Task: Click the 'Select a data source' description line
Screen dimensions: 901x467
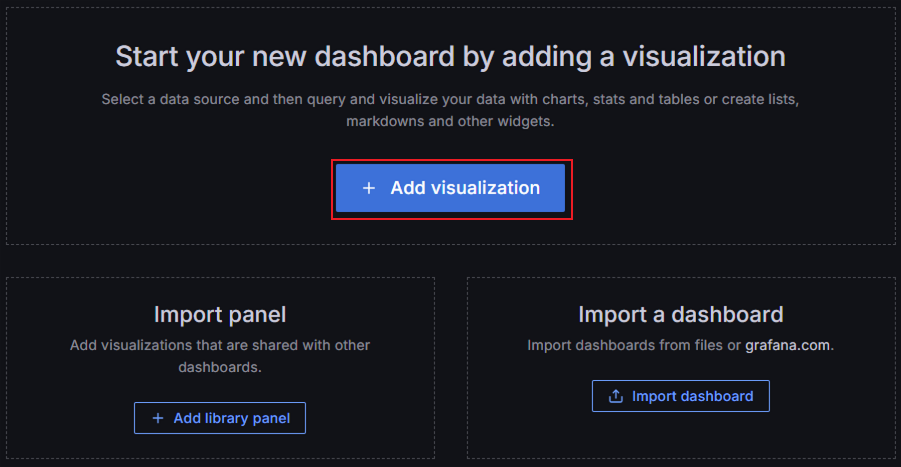Action: 450,101
